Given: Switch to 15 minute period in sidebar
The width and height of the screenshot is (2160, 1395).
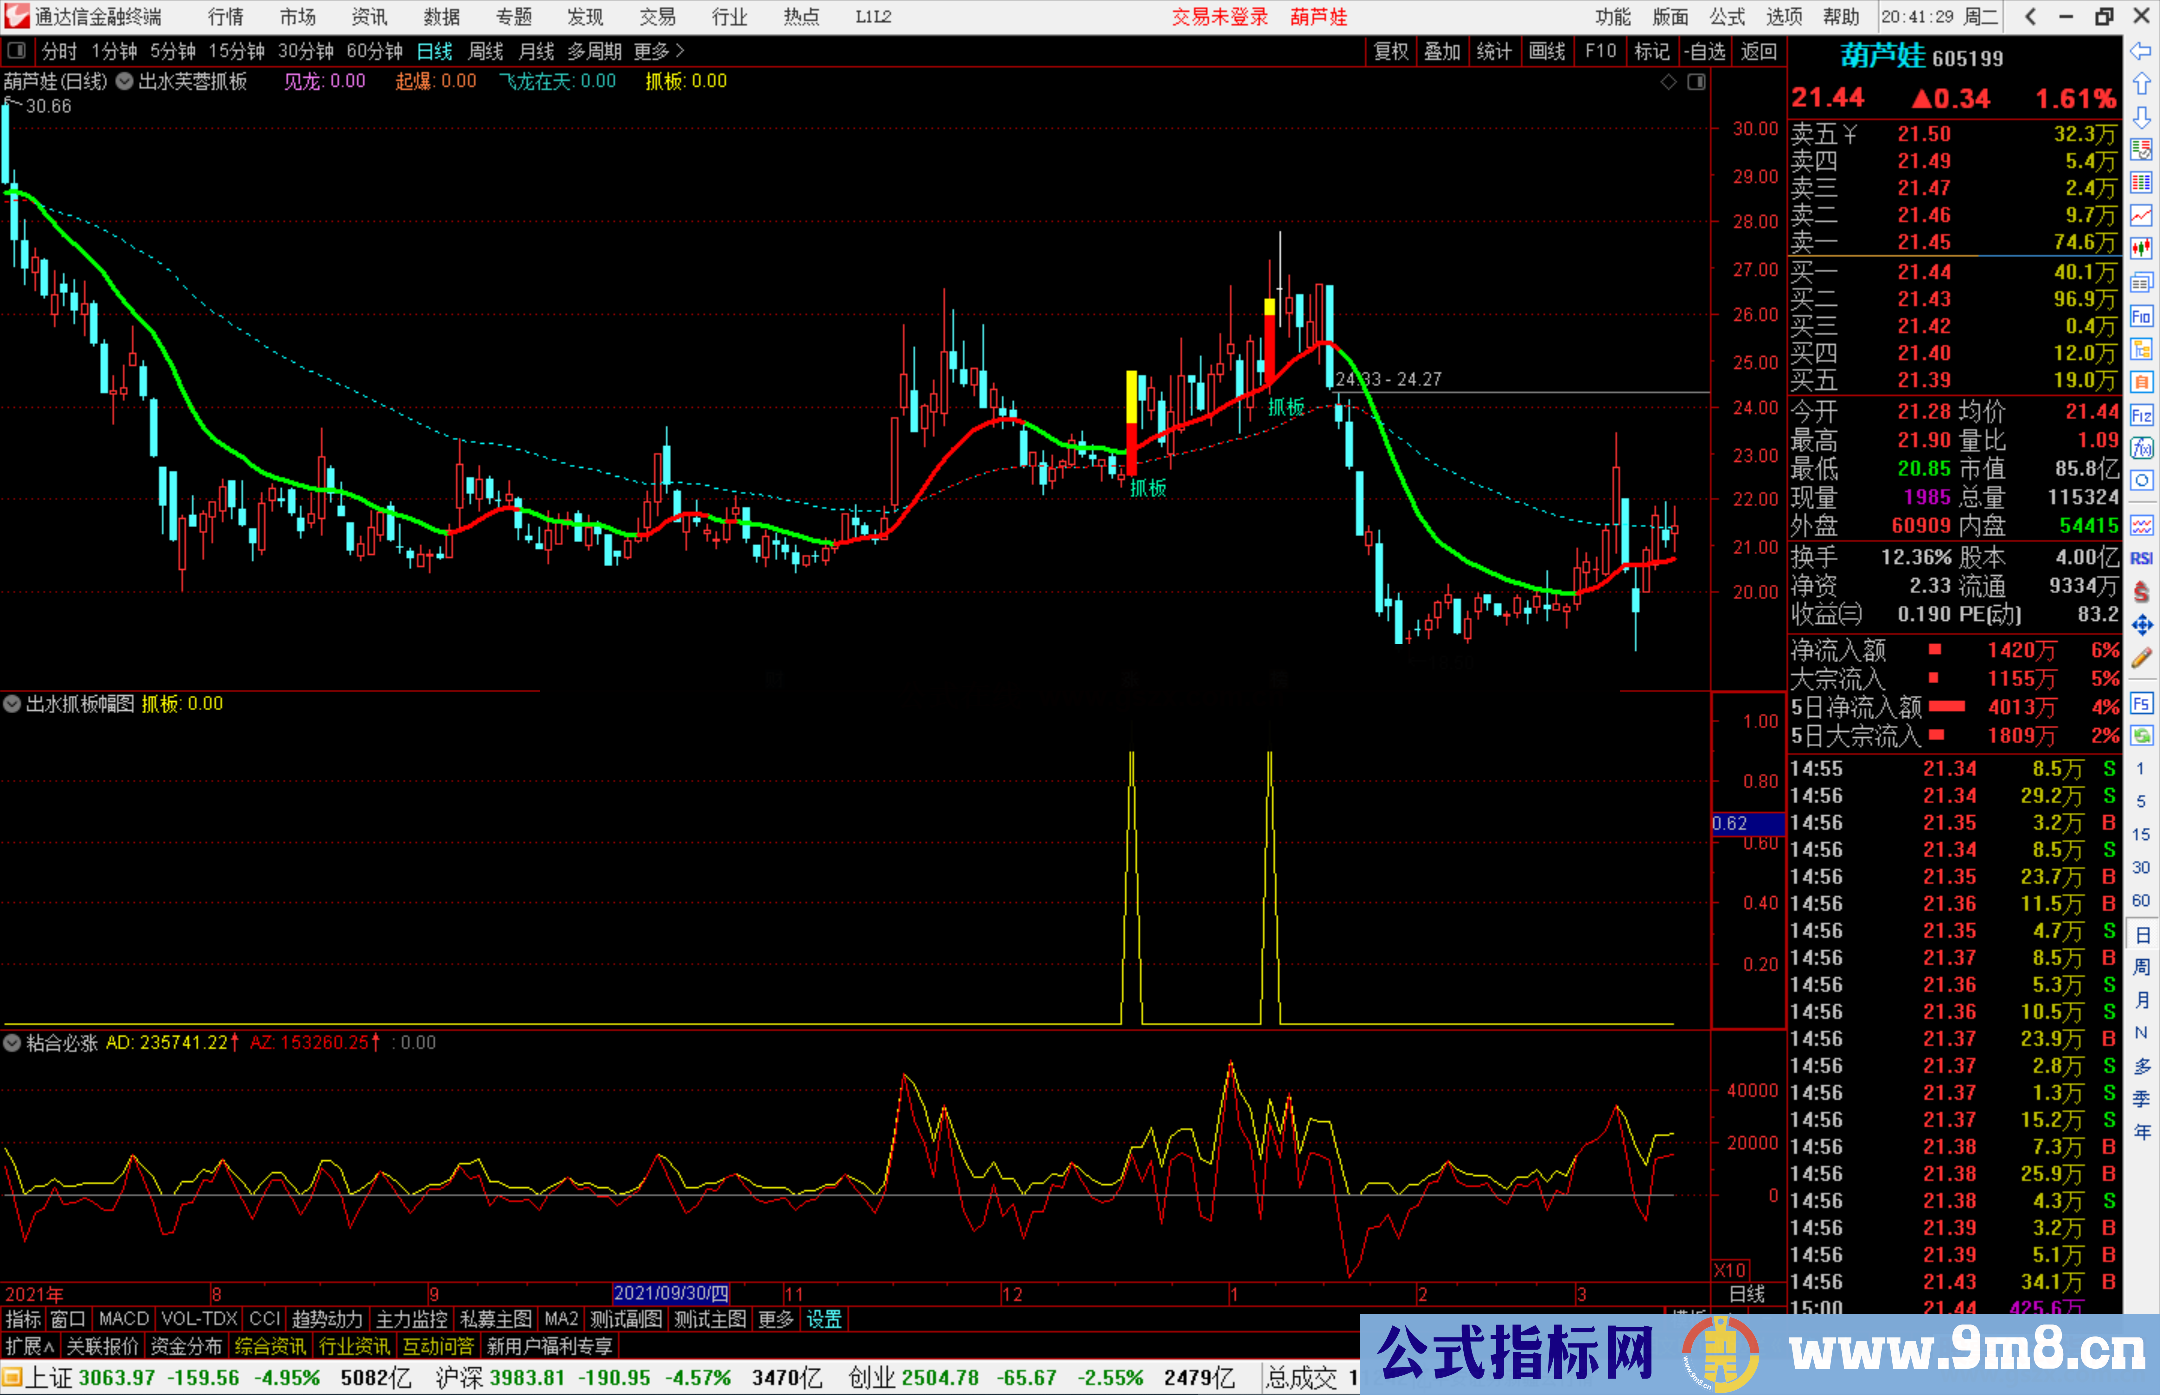Looking at the screenshot, I should point(2141,834).
